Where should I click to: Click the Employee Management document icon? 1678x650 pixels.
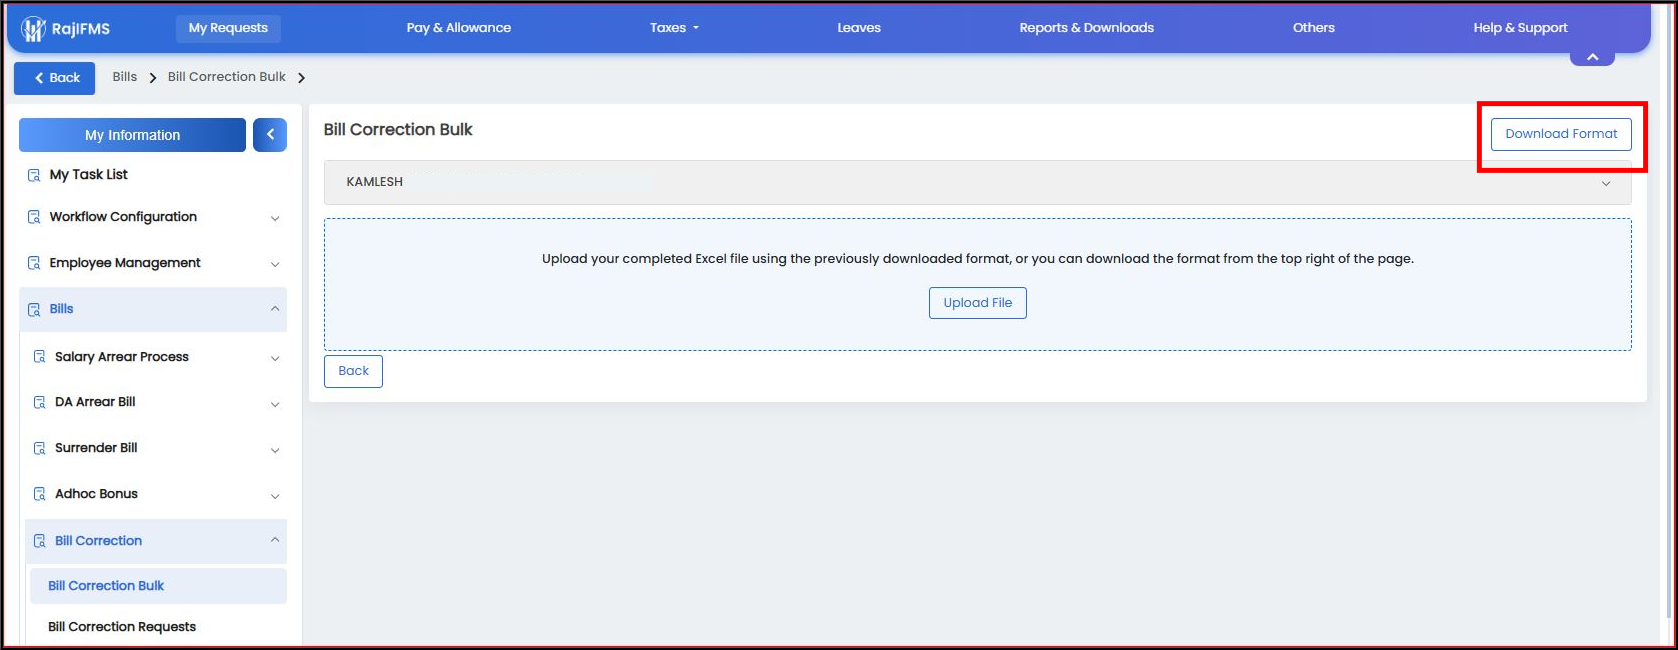pos(34,263)
